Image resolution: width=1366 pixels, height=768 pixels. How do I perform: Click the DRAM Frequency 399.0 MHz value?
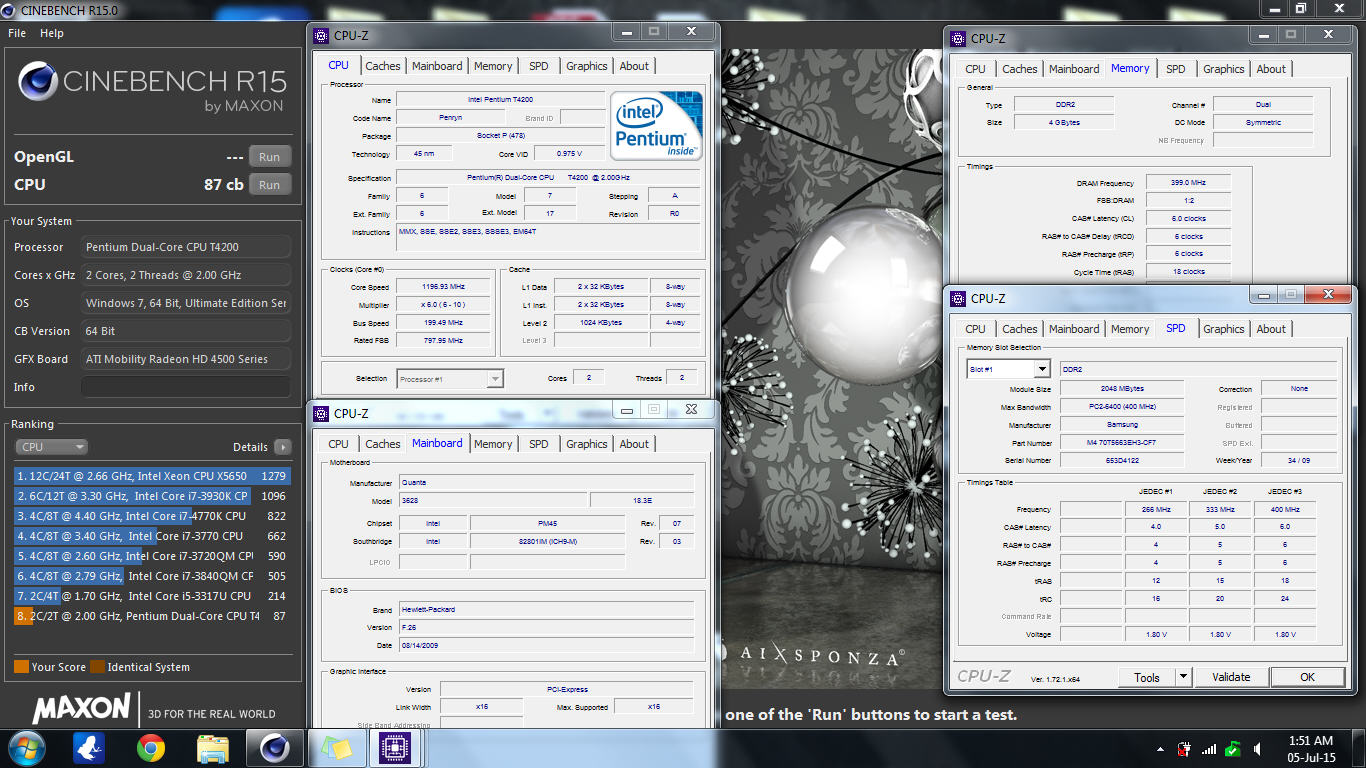pyautogui.click(x=1187, y=183)
